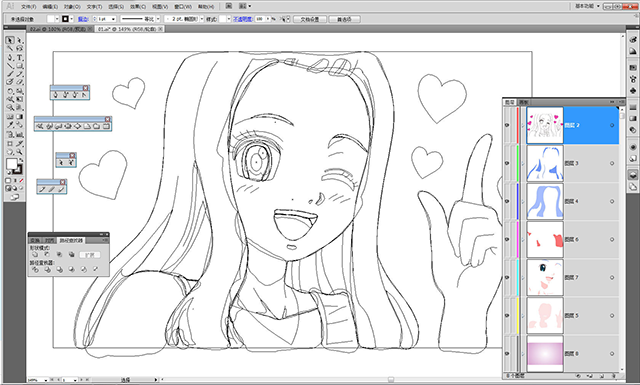Launch Bridge icon in the menu bar
The image size is (640, 385).
[x=229, y=6]
